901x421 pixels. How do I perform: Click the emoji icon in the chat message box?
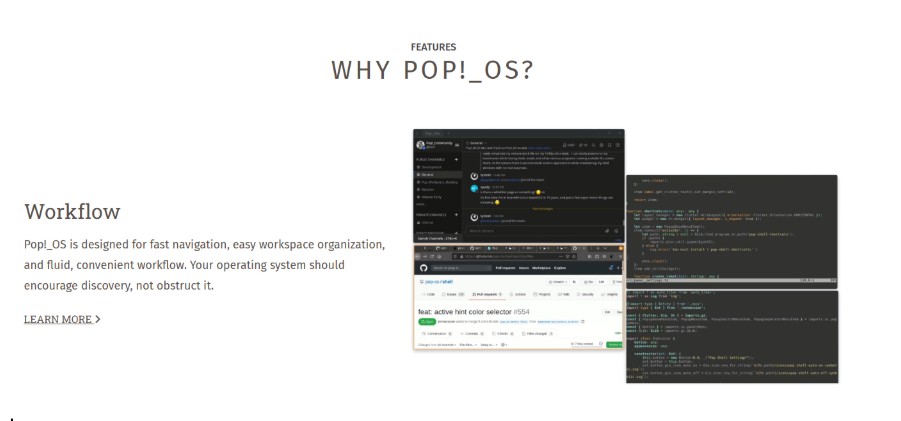pos(616,230)
